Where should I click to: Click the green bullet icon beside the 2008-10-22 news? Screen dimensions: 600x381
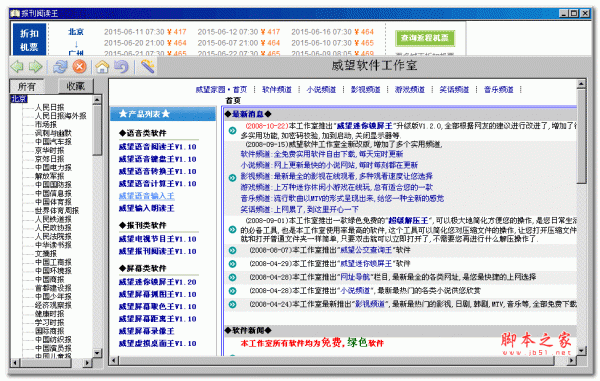(232, 130)
